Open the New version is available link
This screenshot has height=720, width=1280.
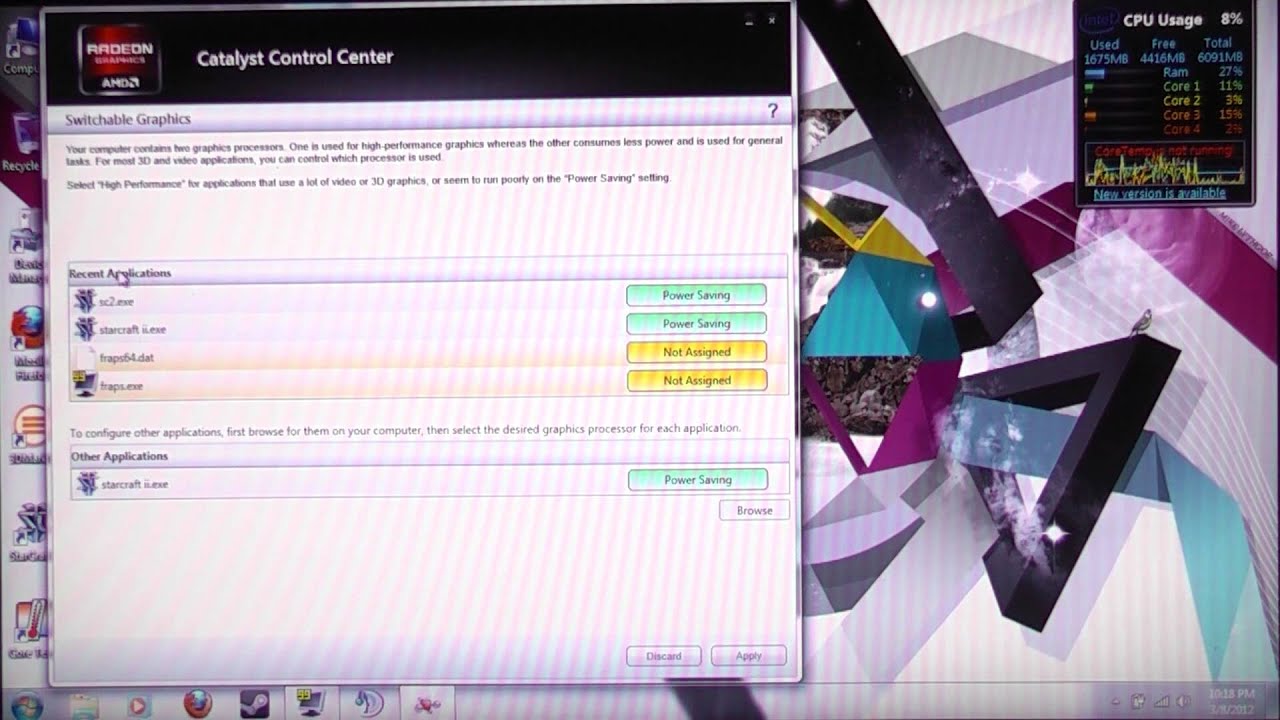point(1159,194)
